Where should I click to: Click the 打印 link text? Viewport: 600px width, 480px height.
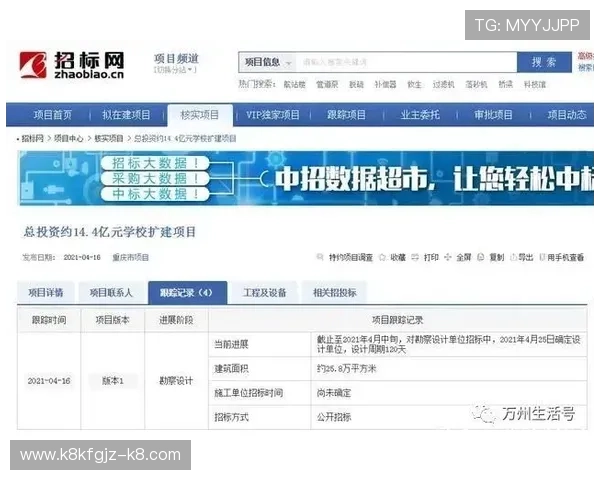tap(431, 258)
